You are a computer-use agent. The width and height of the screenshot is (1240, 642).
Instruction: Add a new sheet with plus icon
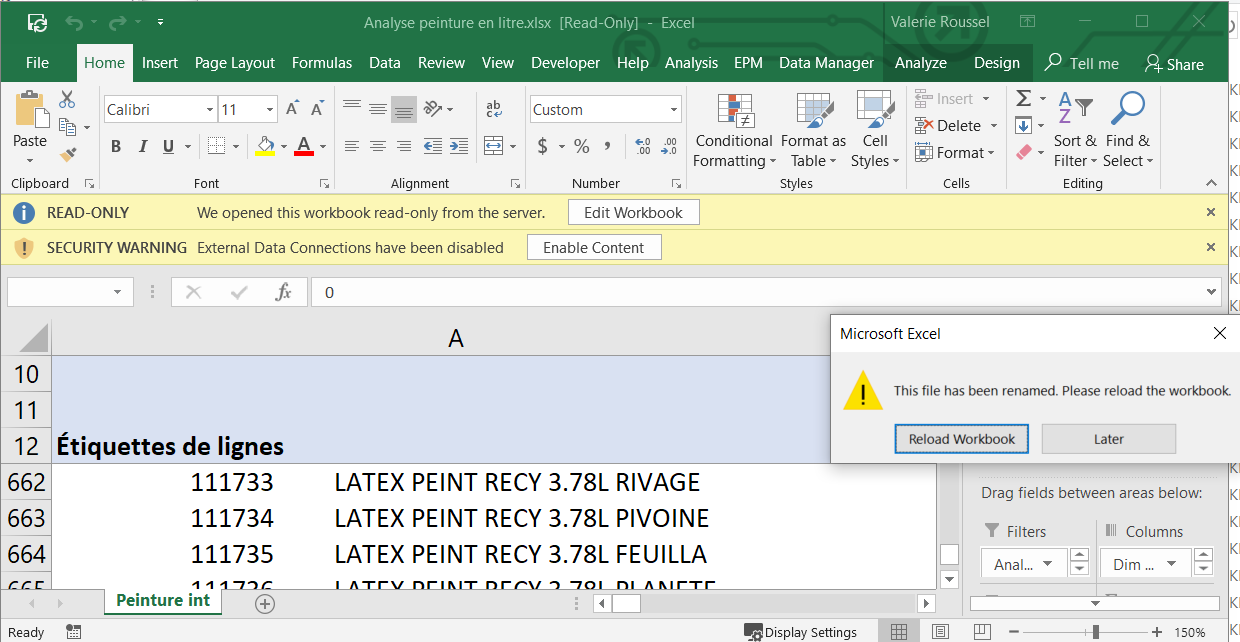(265, 604)
